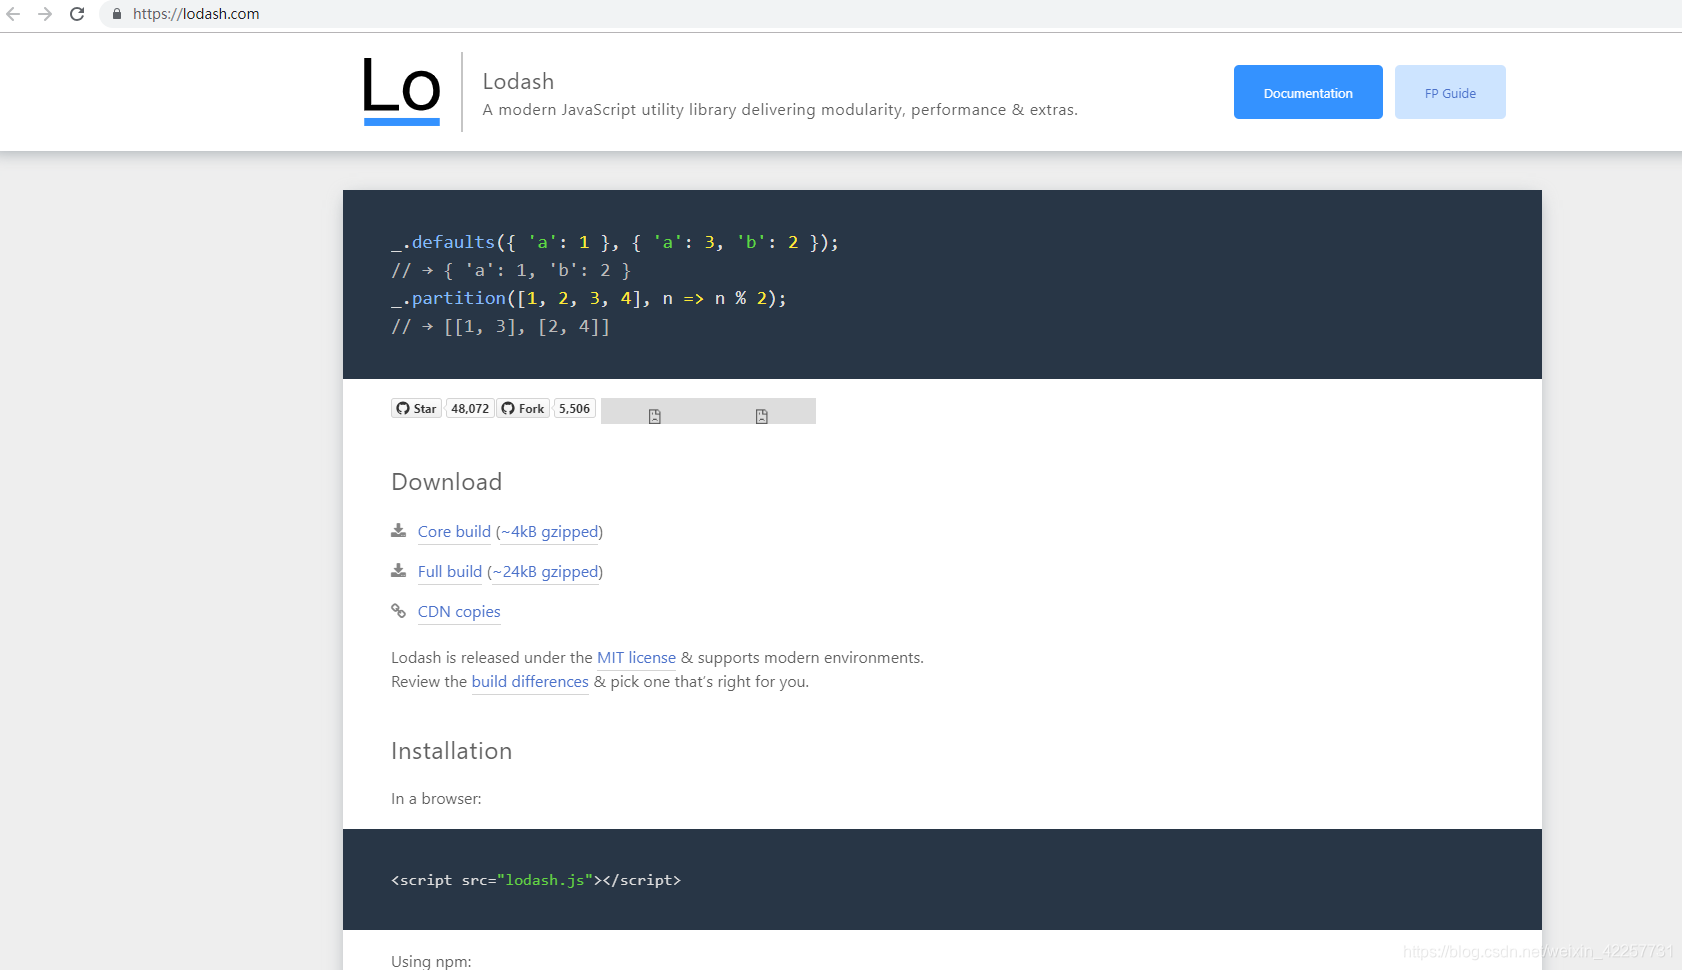
Task: Click the 'In a browser:' text
Action: click(436, 799)
